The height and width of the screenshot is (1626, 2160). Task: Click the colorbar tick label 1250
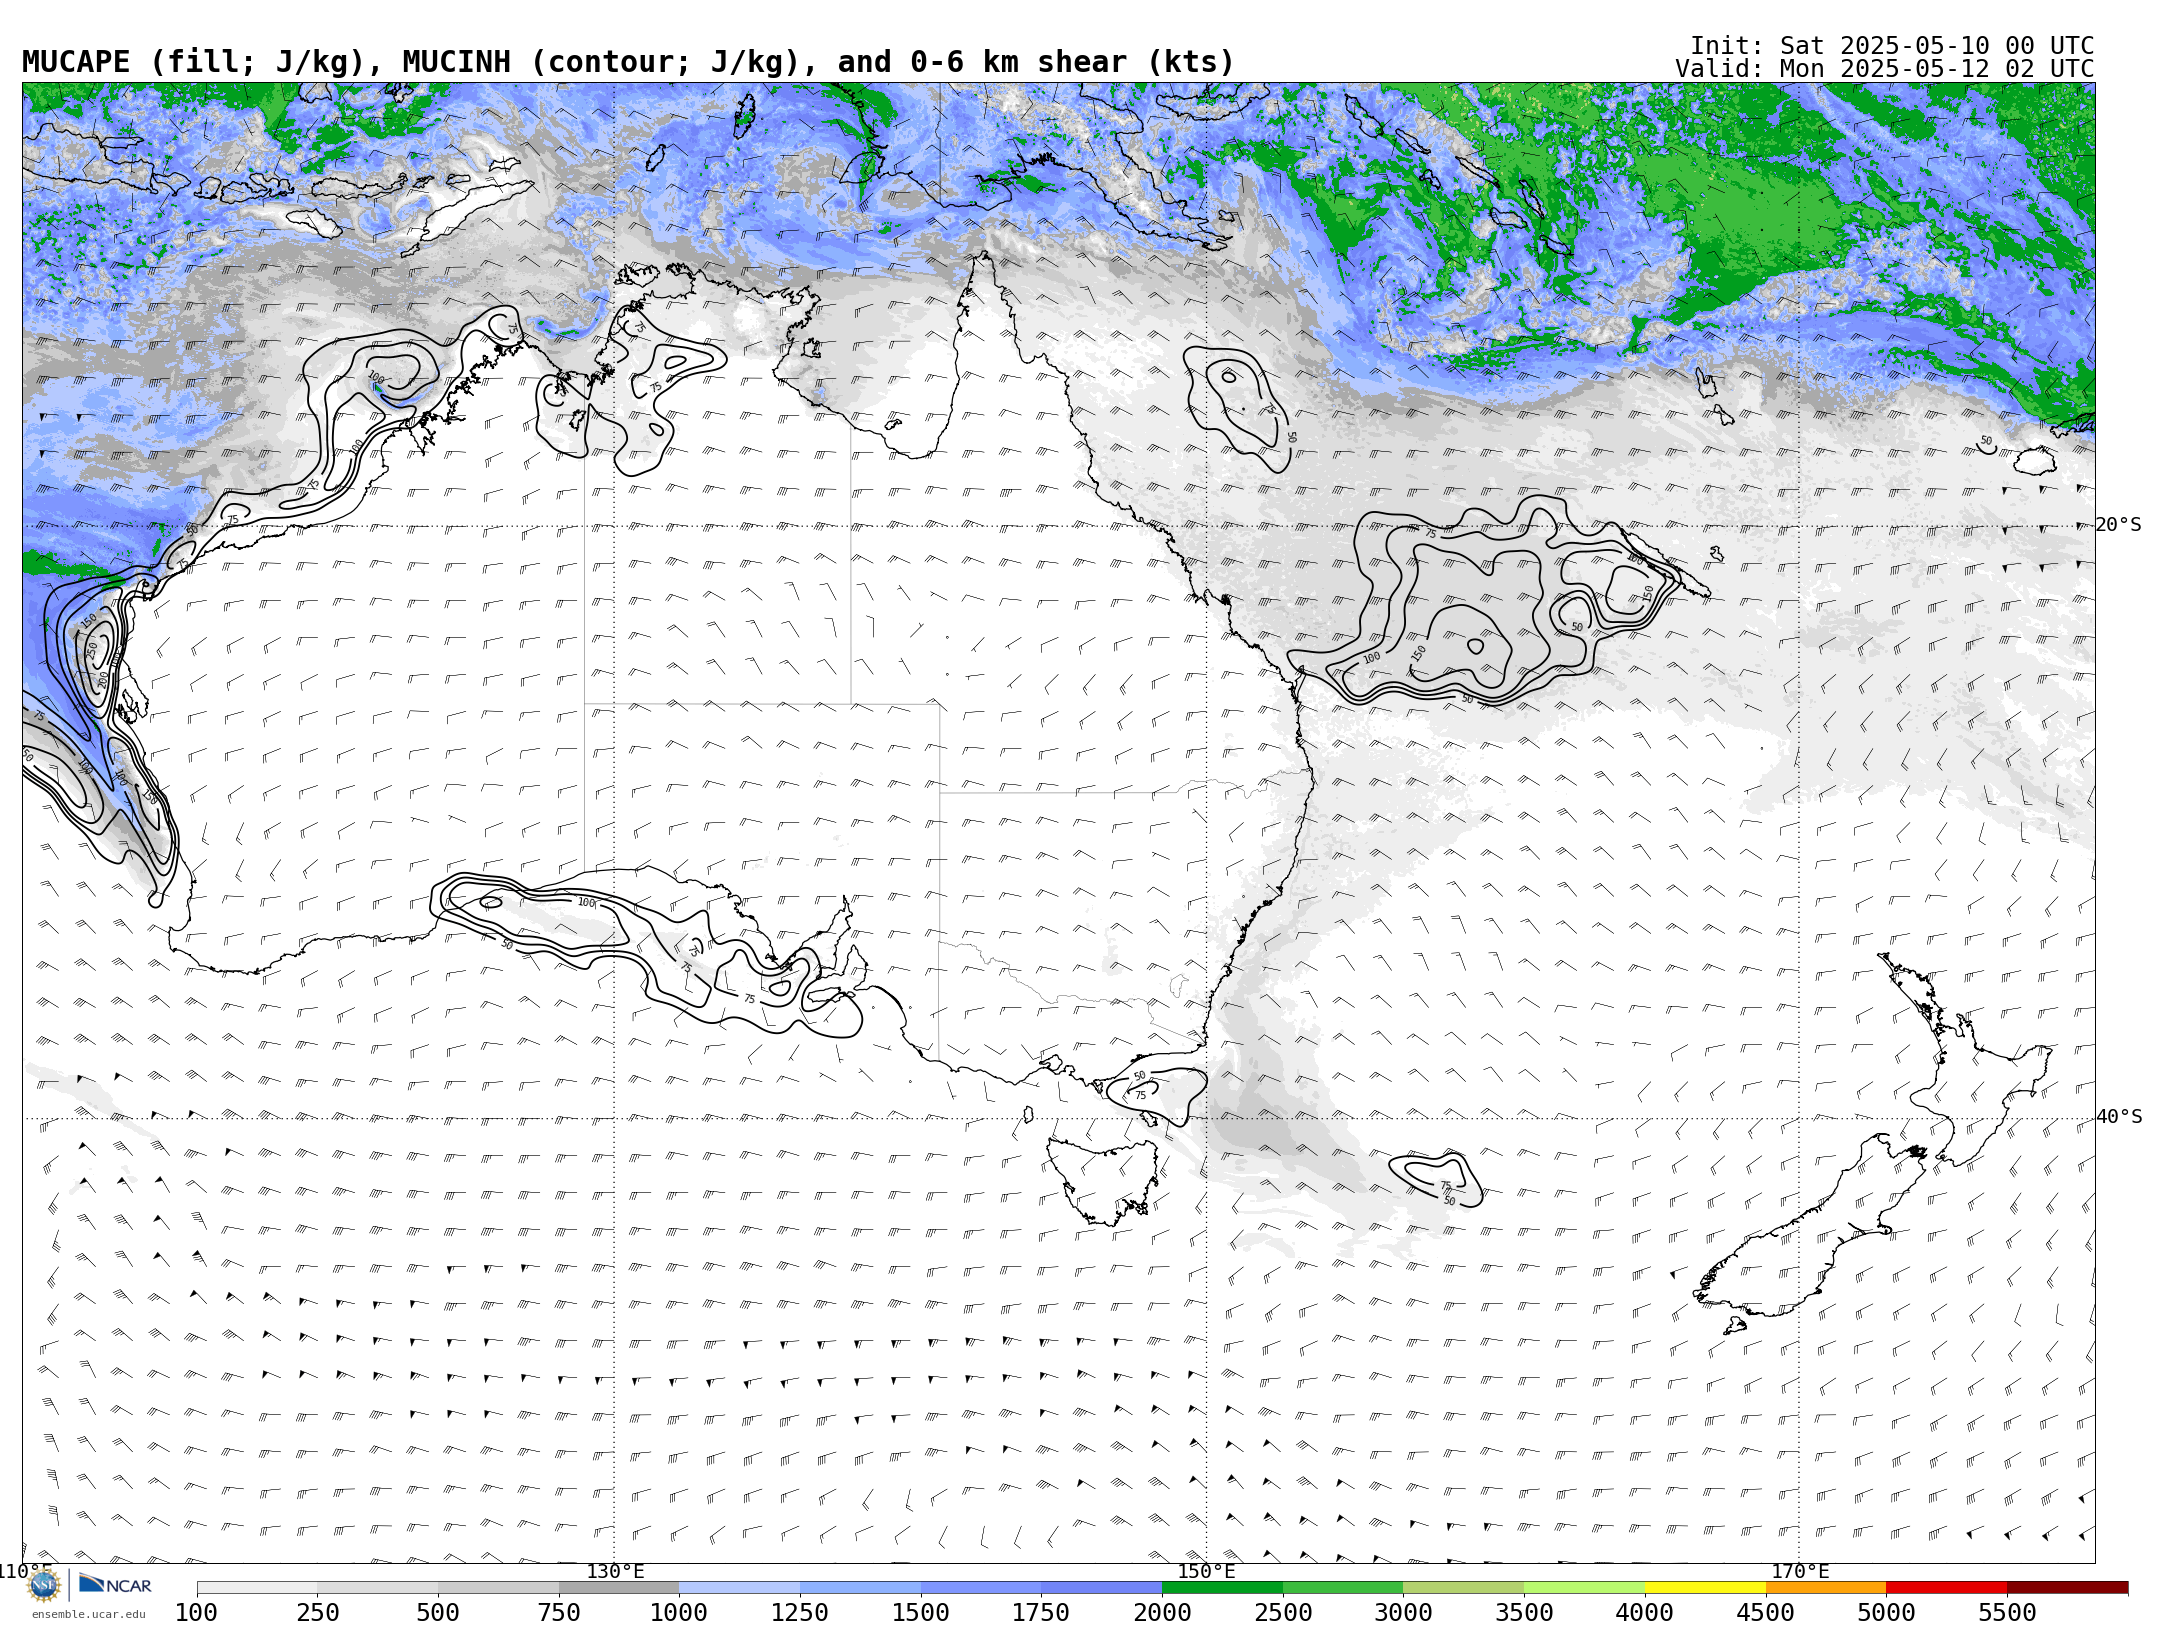(x=800, y=1613)
